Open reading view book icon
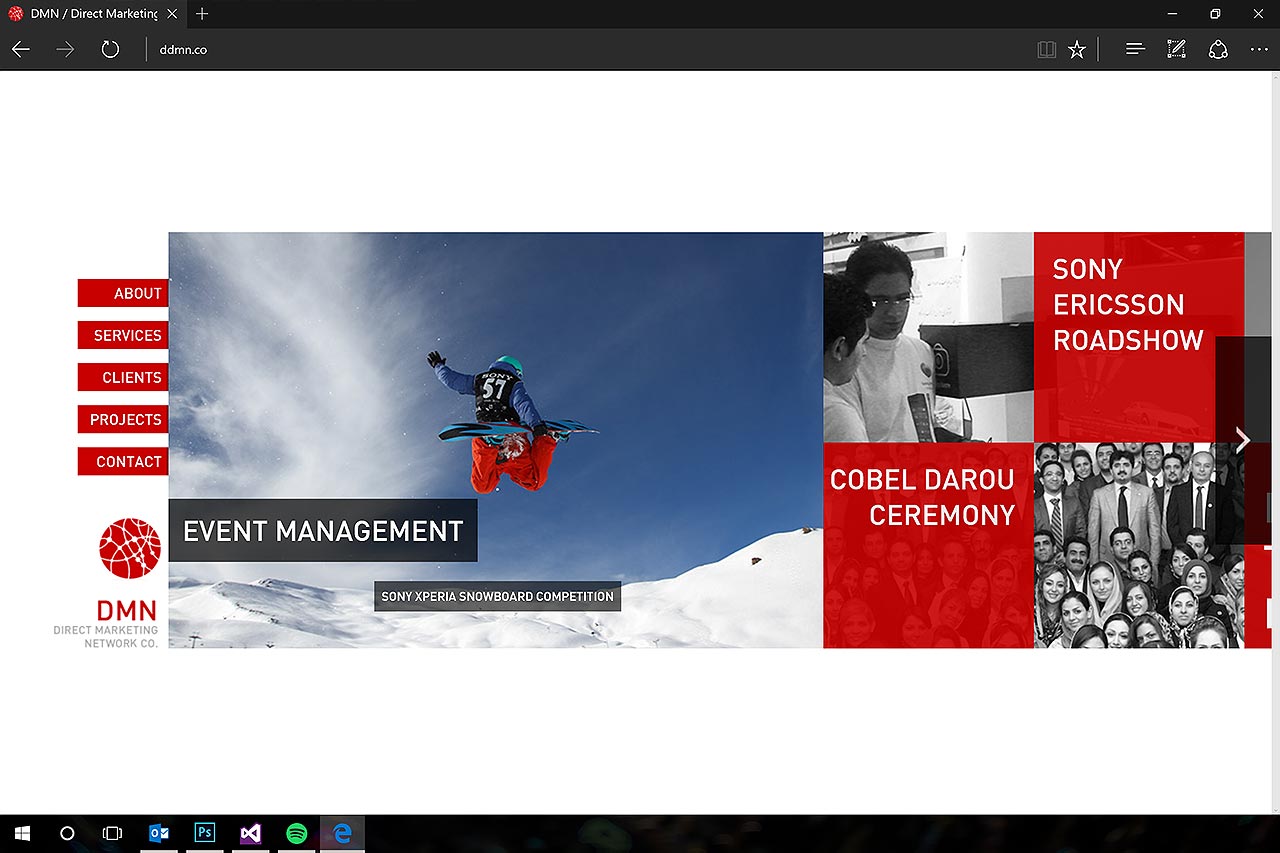The image size is (1280, 853). pyautogui.click(x=1046, y=49)
